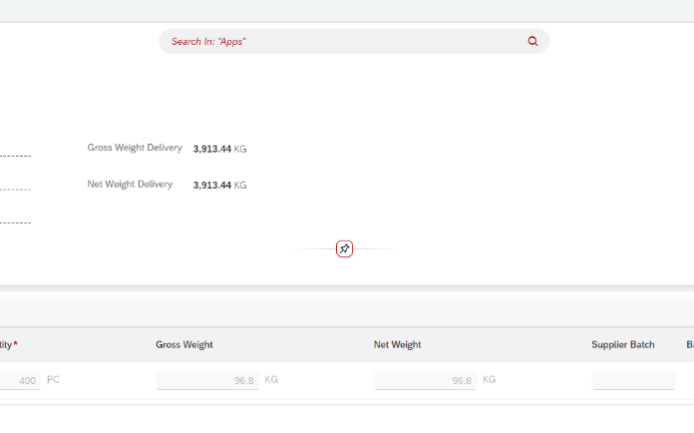Click the empty Supplier Batch input field
Image resolution: width=694 pixels, height=433 pixels.
[633, 381]
